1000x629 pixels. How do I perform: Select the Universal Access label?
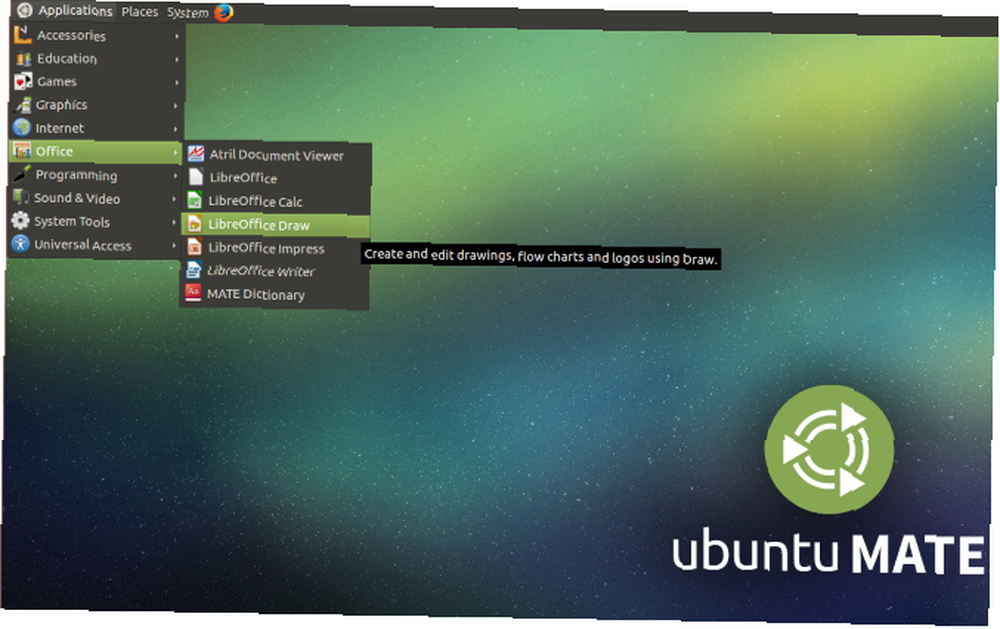pos(83,245)
